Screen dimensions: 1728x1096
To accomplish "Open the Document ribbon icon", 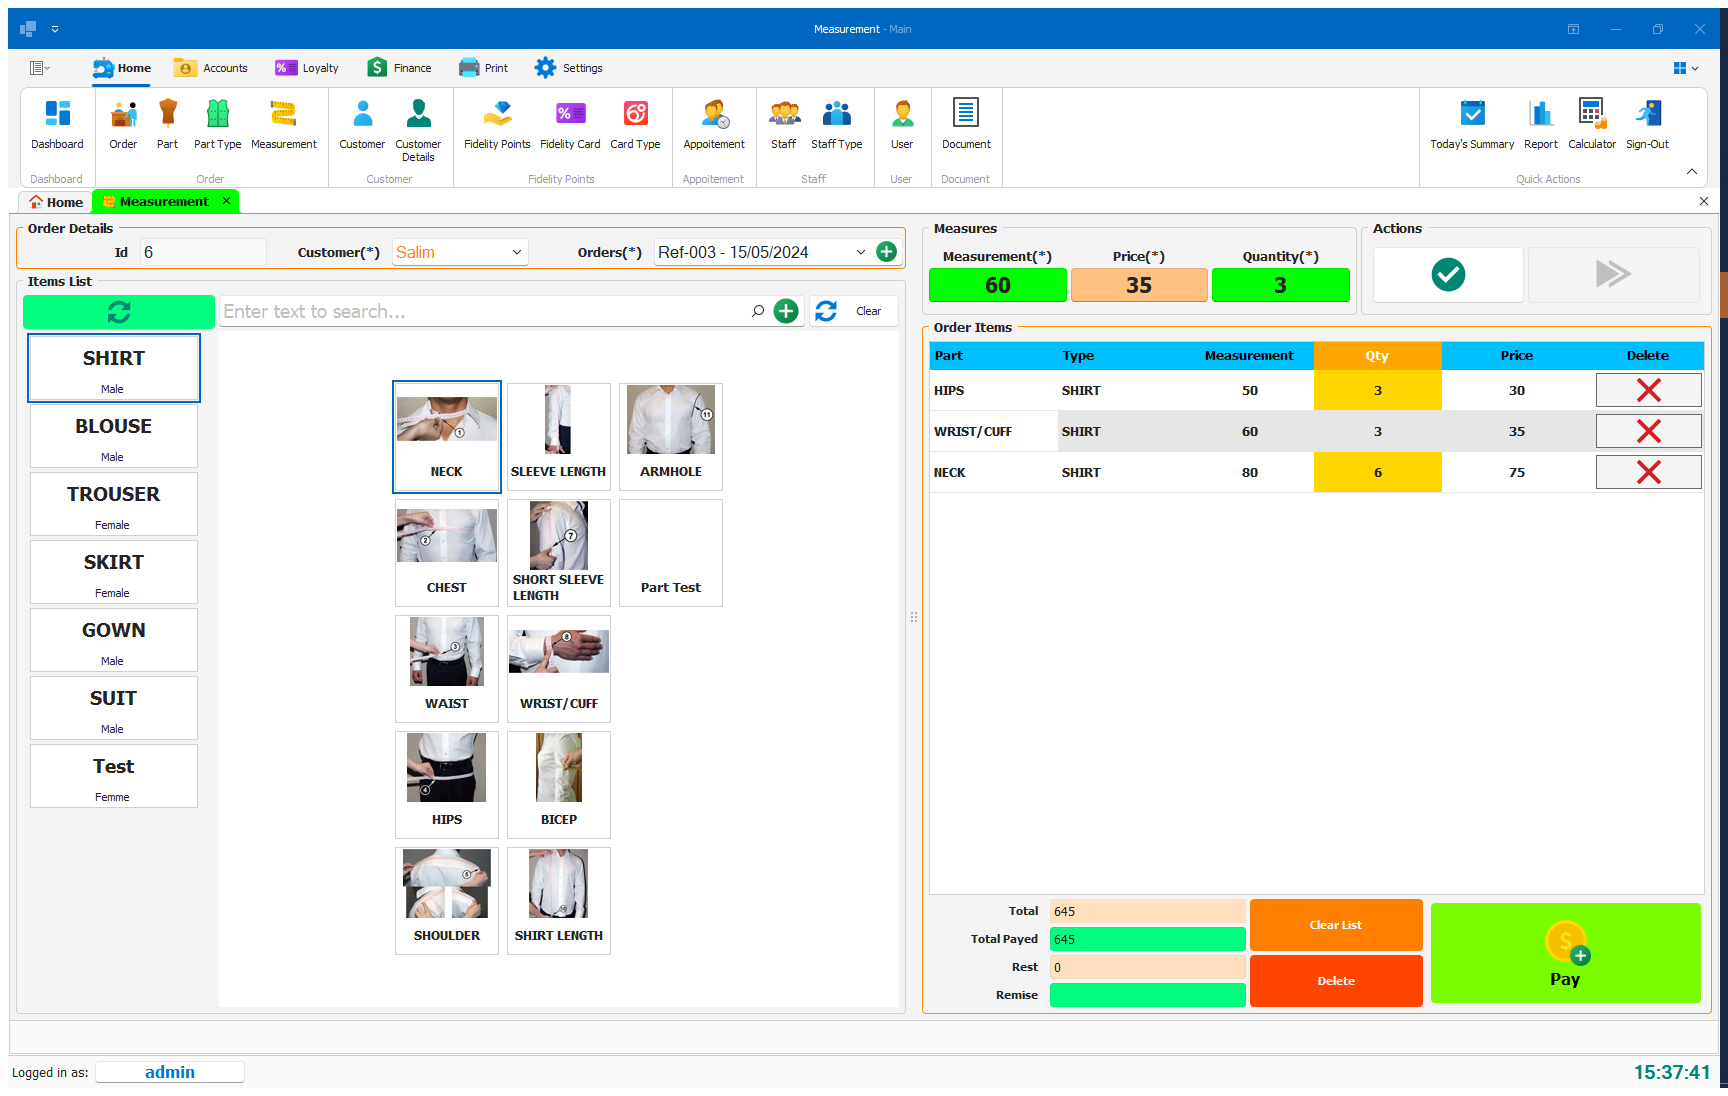I will tap(966, 124).
